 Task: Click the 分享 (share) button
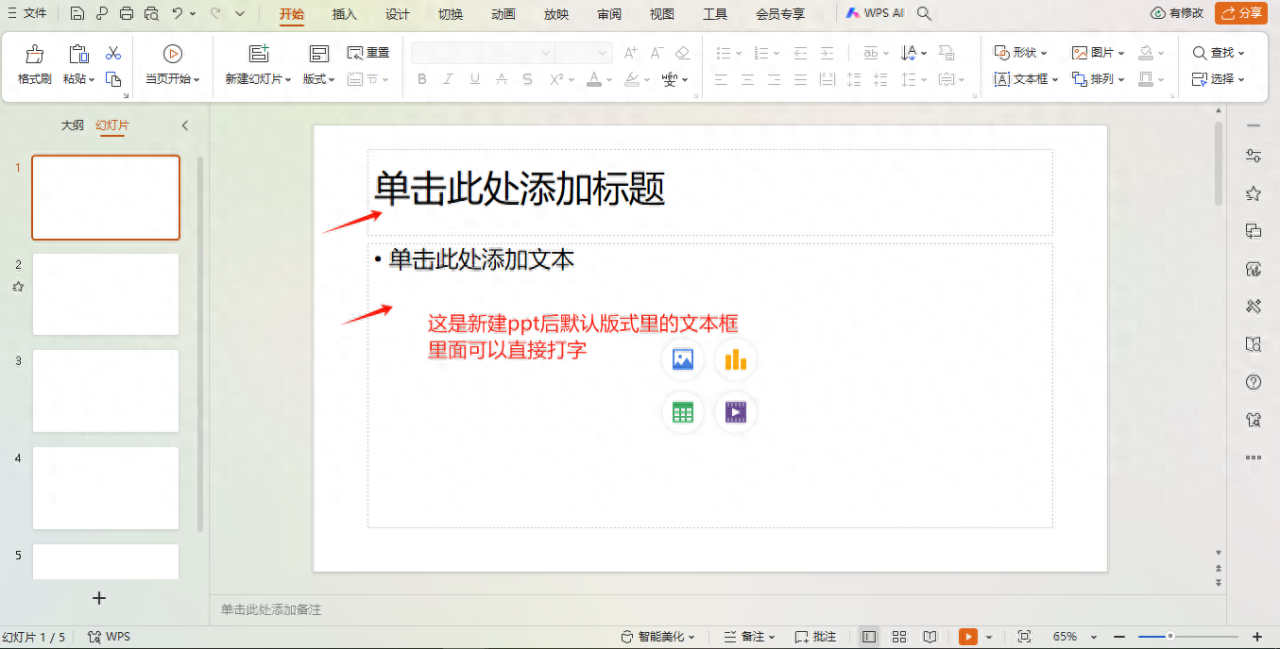pyautogui.click(x=1240, y=14)
